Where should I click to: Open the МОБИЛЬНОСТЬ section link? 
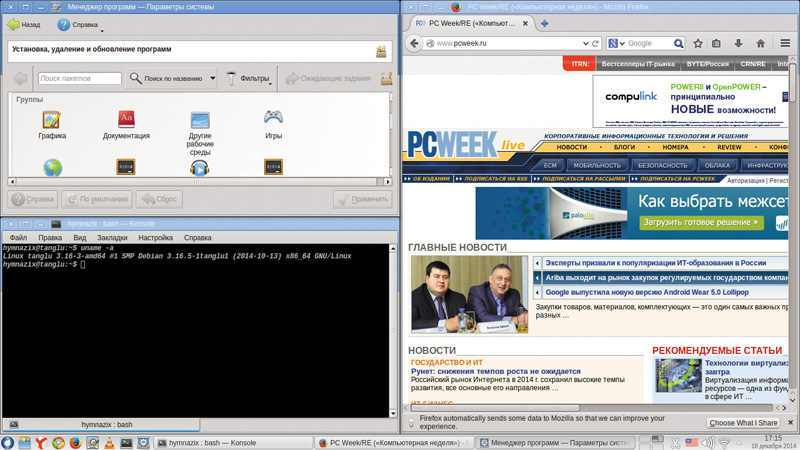(597, 165)
